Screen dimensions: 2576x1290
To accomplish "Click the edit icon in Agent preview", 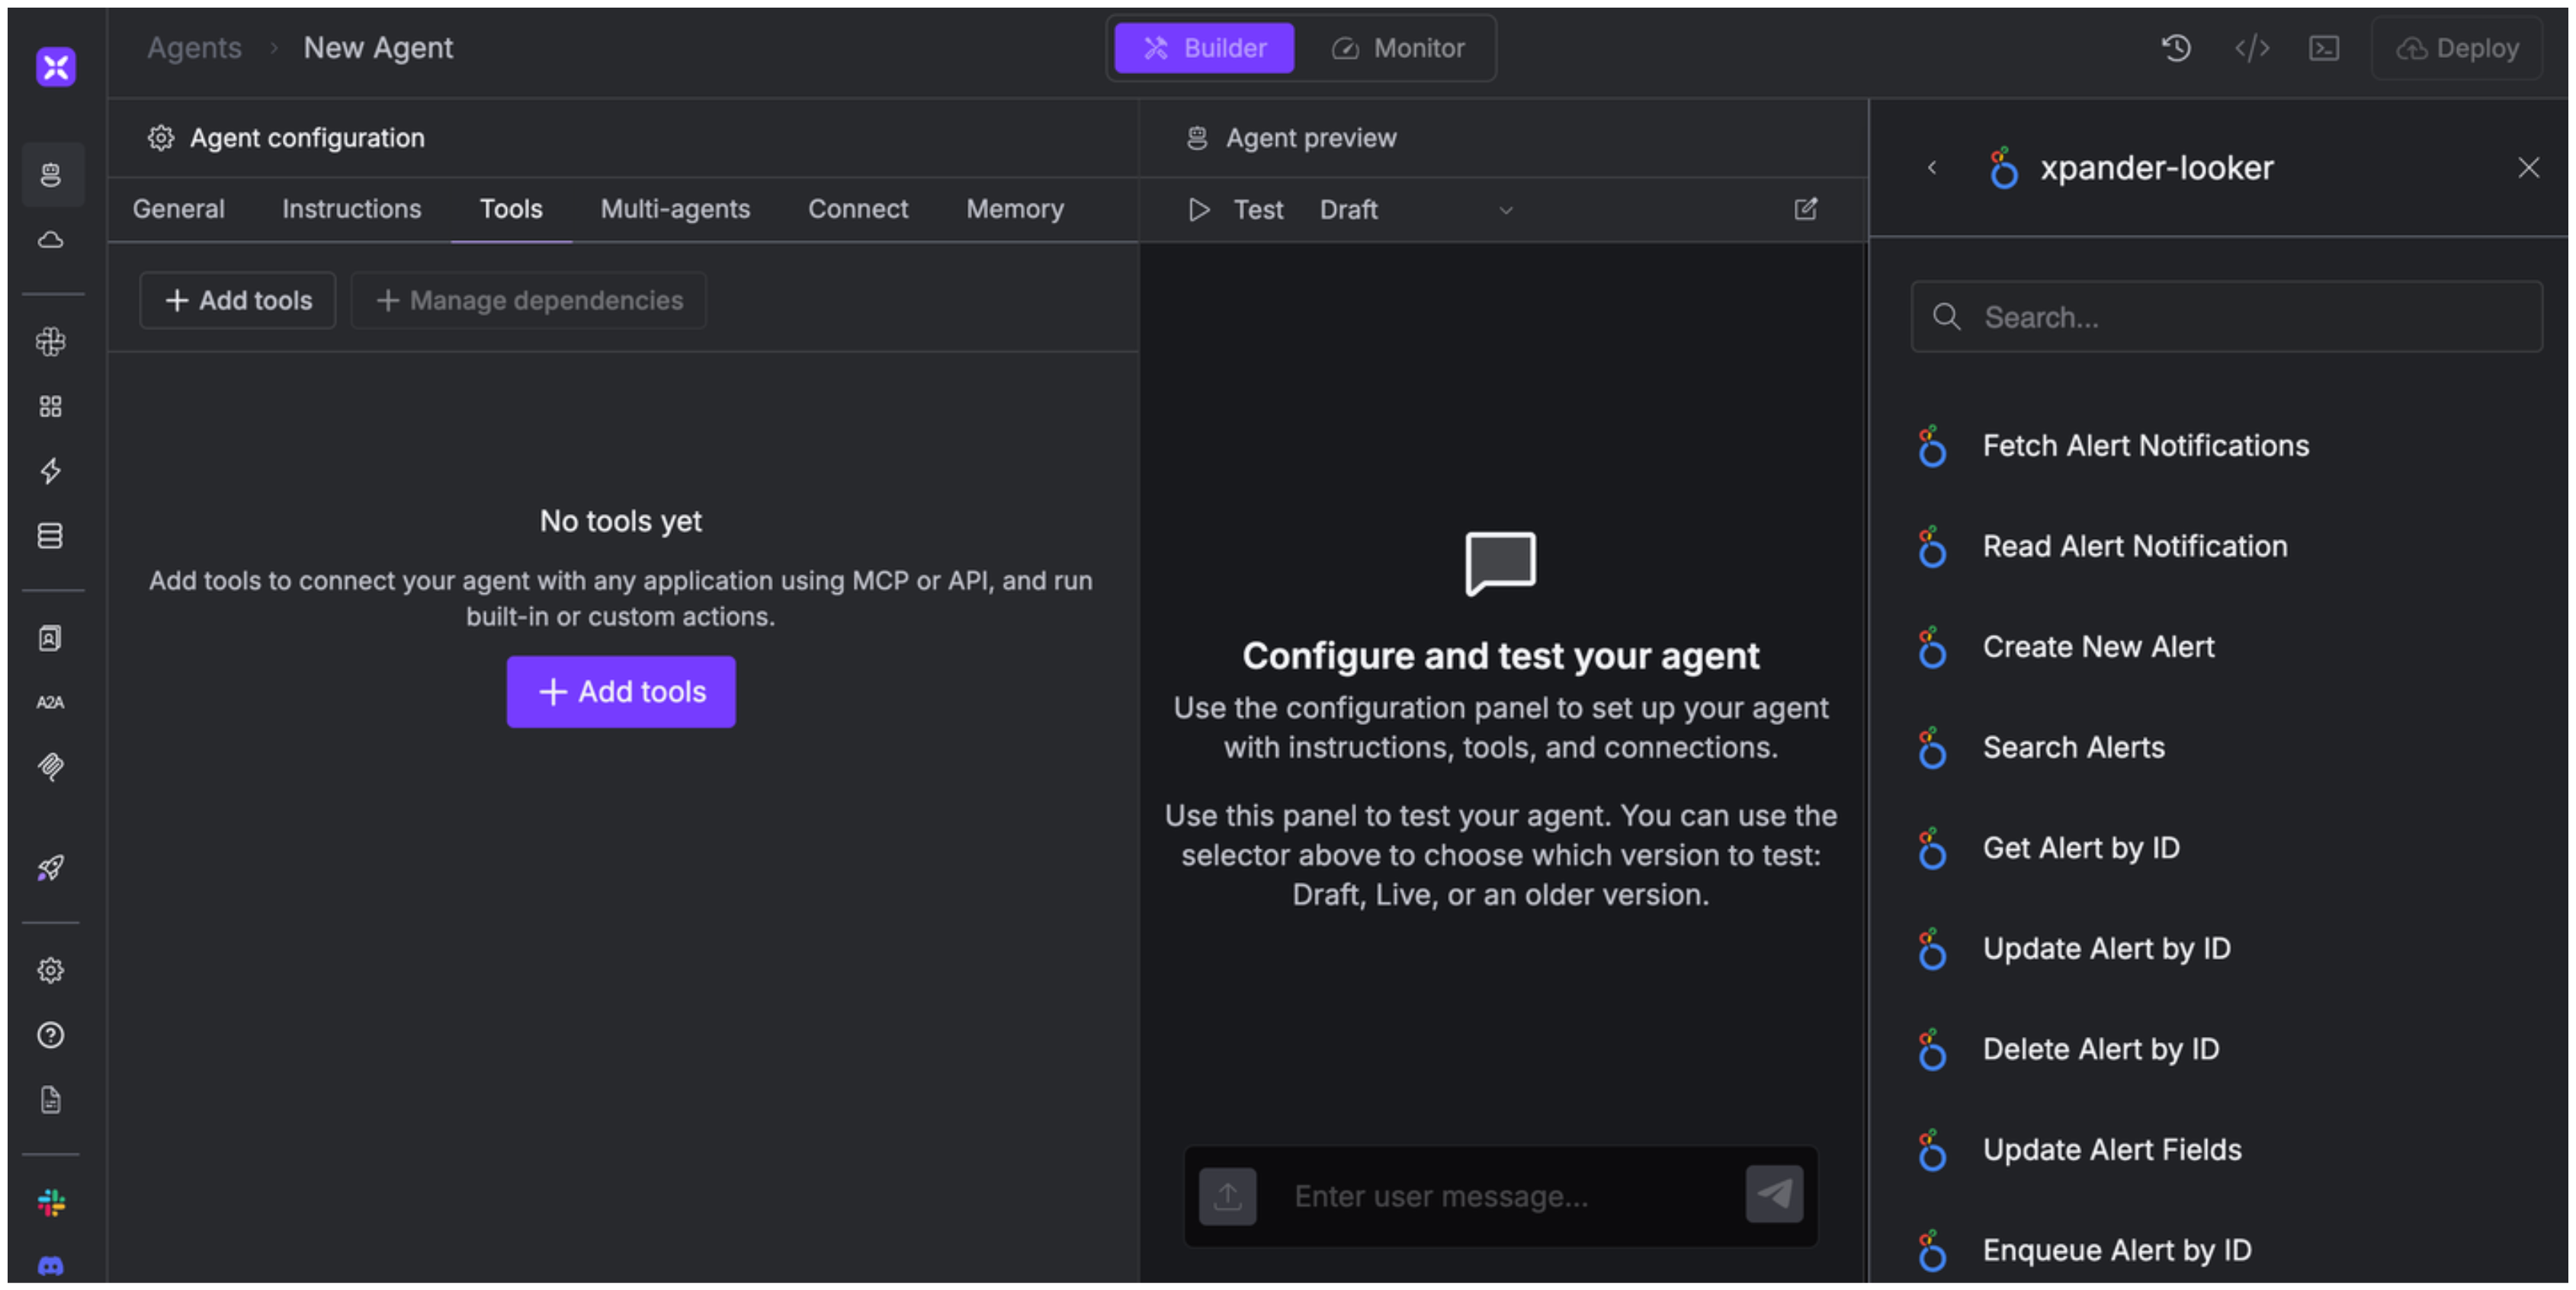I will pyautogui.click(x=1805, y=209).
